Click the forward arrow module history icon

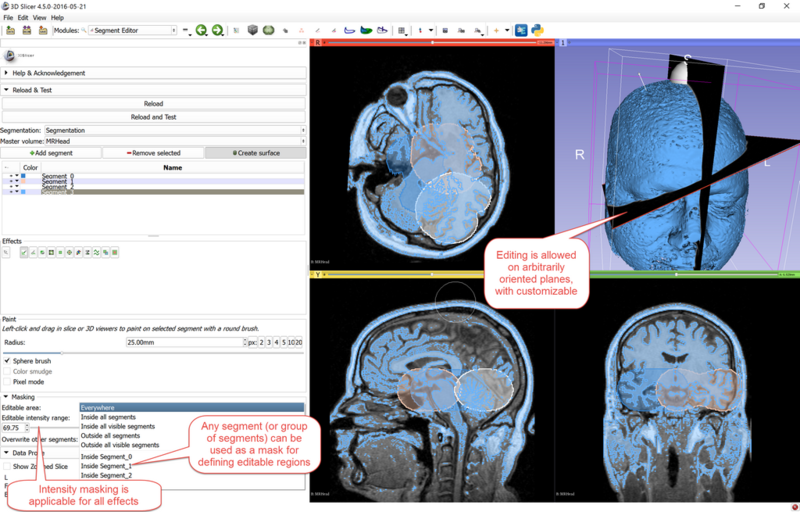click(x=217, y=31)
